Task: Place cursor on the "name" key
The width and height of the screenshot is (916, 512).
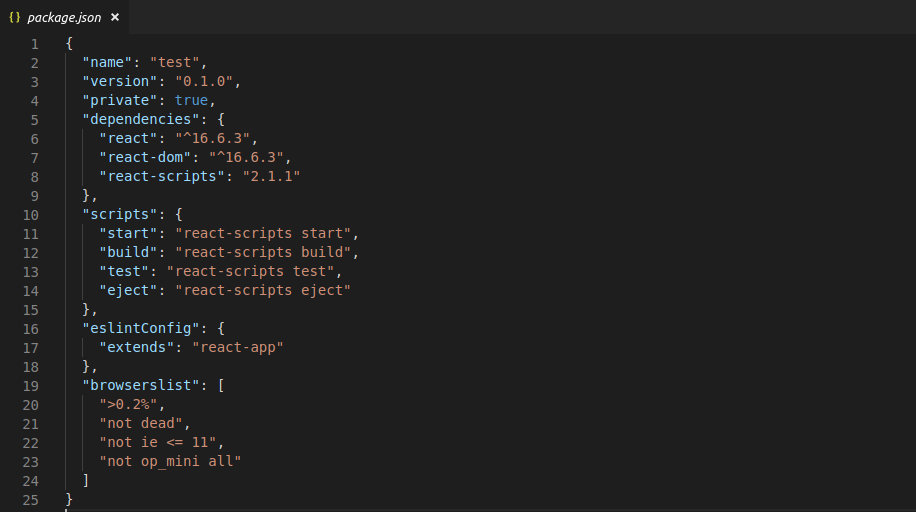Action: [107, 63]
